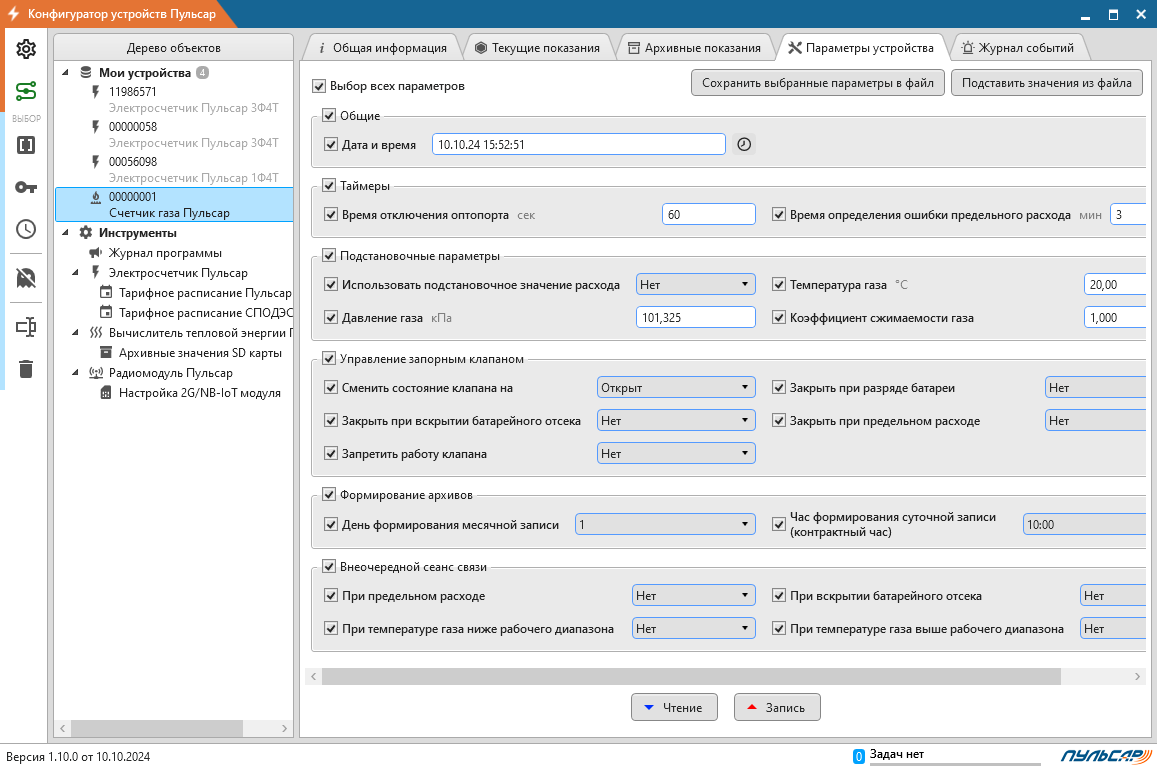The height and width of the screenshot is (769, 1157).
Task: Click the Дерево объектов panel header
Action: click(173, 48)
